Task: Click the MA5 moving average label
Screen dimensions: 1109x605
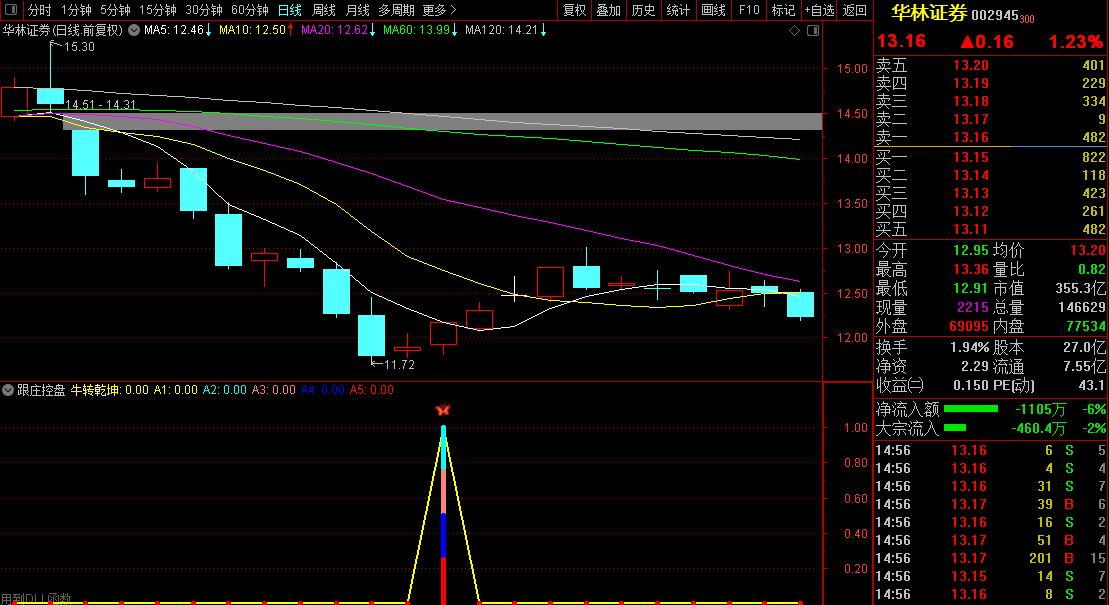Action: [175, 30]
